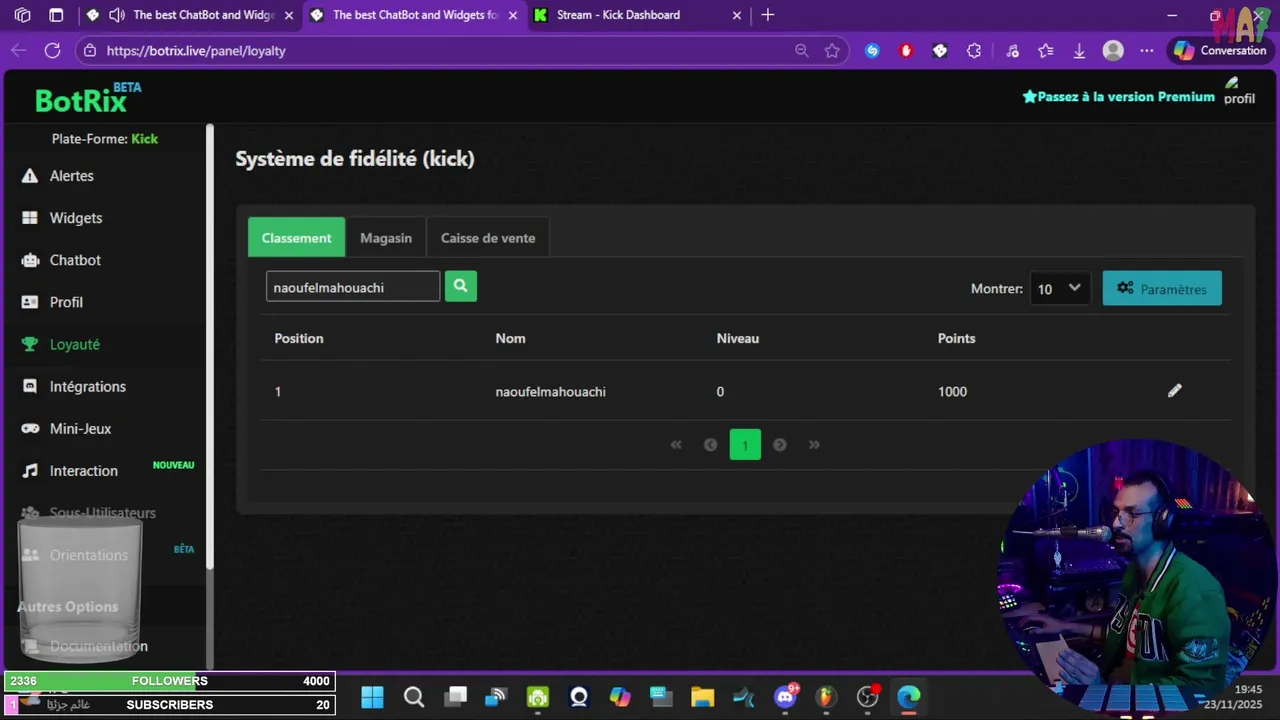Image resolution: width=1280 pixels, height=720 pixels.
Task: Open Intégrations in the sidebar
Action: (74, 386)
